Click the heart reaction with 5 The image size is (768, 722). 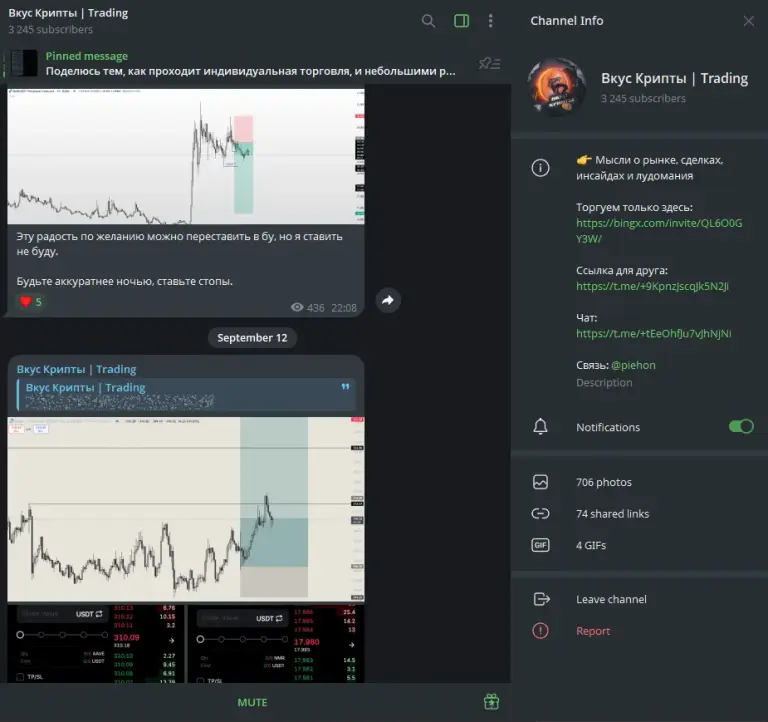click(30, 302)
